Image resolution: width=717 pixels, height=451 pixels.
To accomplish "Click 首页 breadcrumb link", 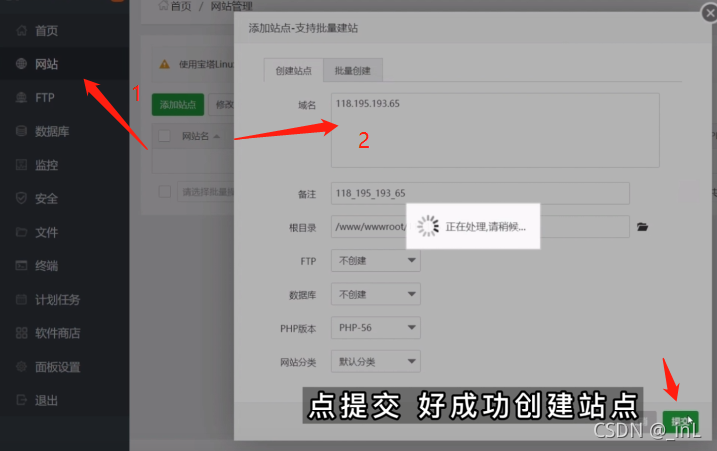I will (x=181, y=6).
